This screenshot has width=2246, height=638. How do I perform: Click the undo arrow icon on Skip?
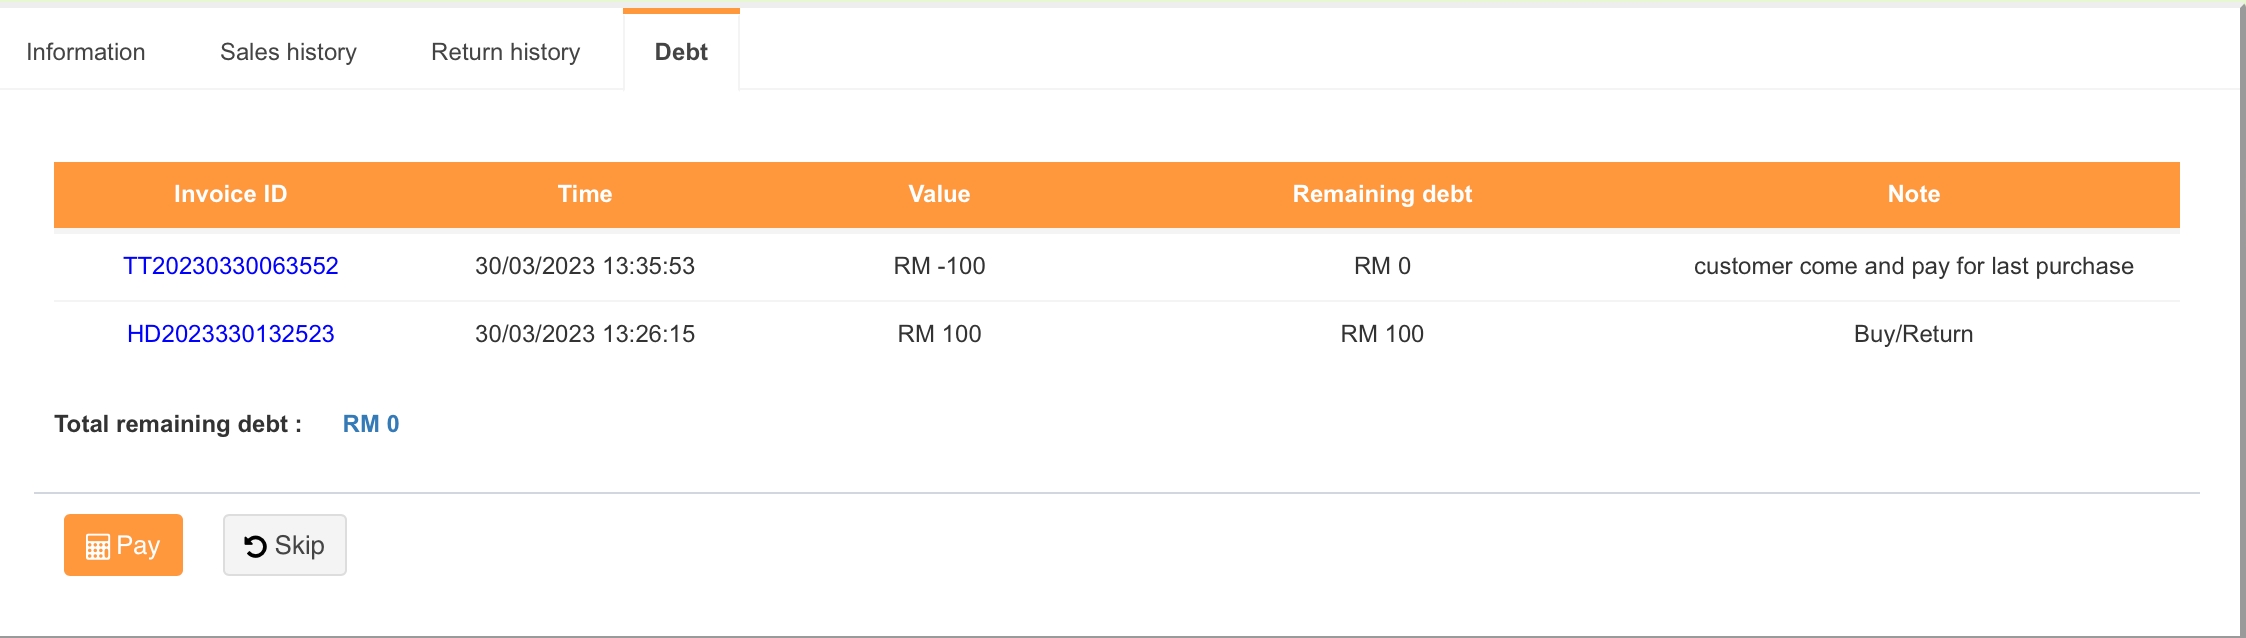point(255,546)
